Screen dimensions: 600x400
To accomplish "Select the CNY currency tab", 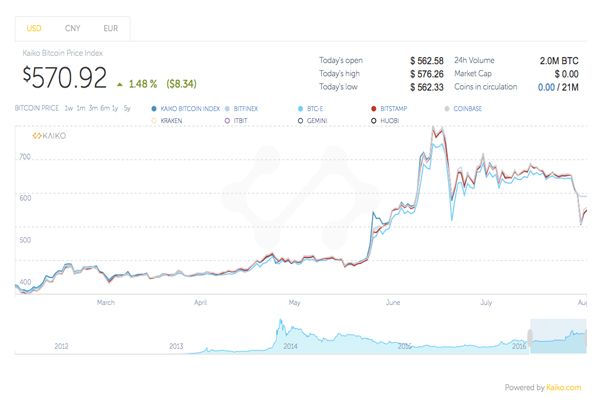I will 71,27.
